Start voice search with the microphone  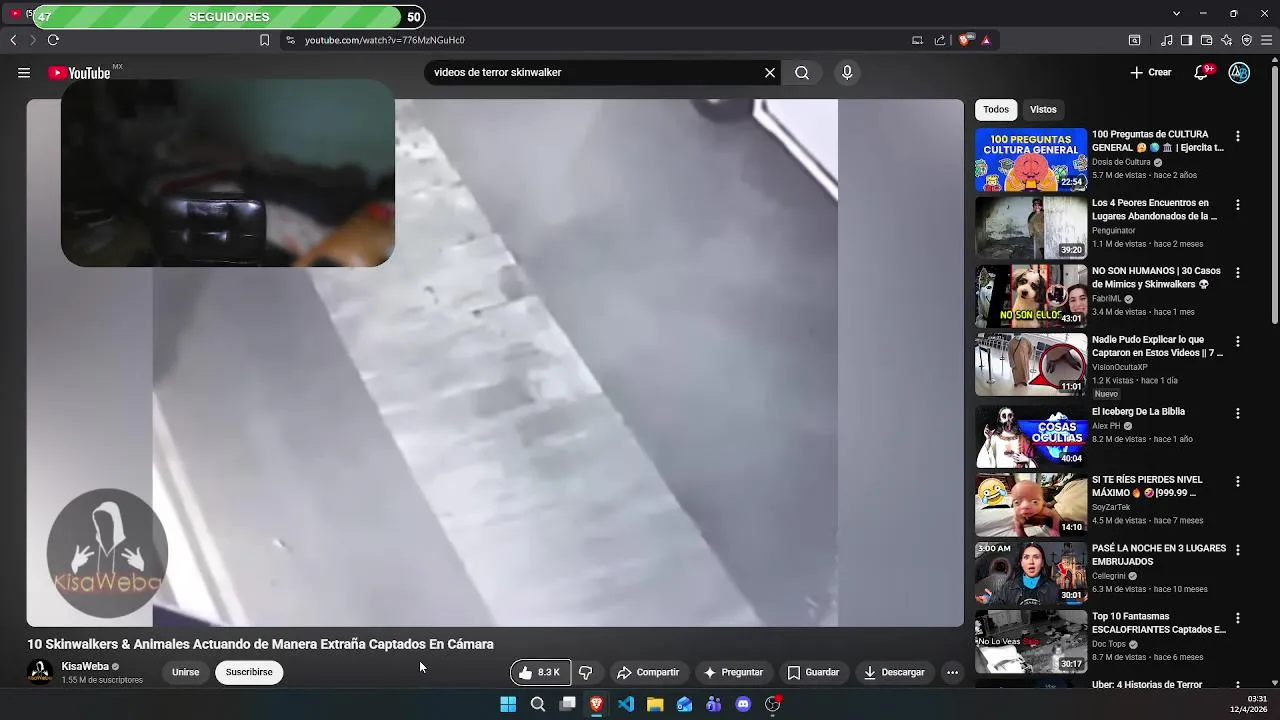tap(847, 73)
